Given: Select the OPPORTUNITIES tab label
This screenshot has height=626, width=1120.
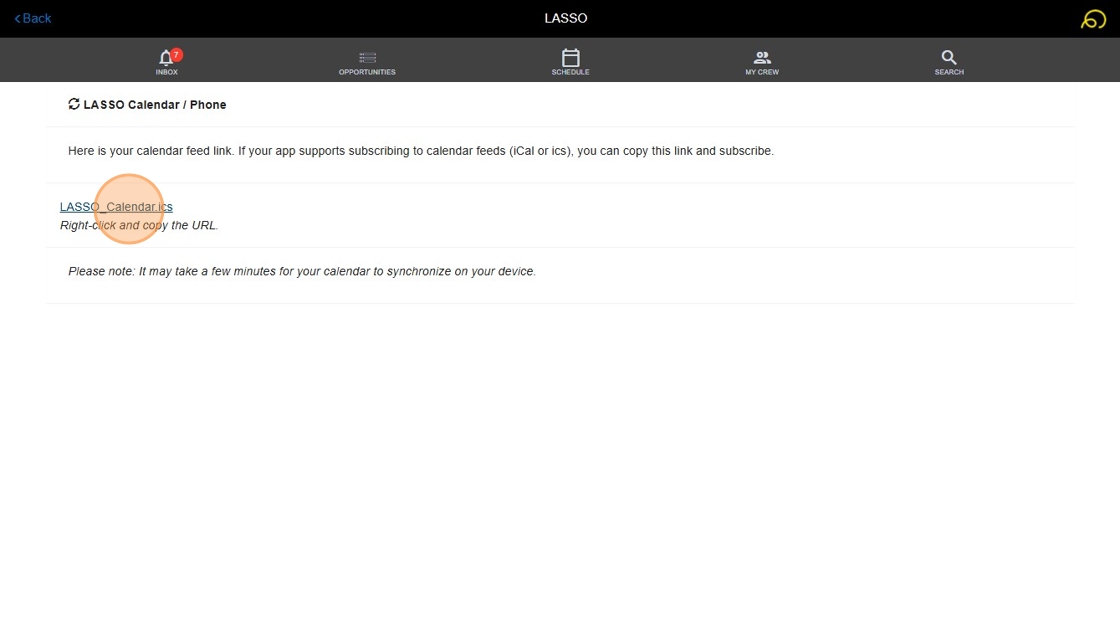Looking at the screenshot, I should (x=367, y=72).
